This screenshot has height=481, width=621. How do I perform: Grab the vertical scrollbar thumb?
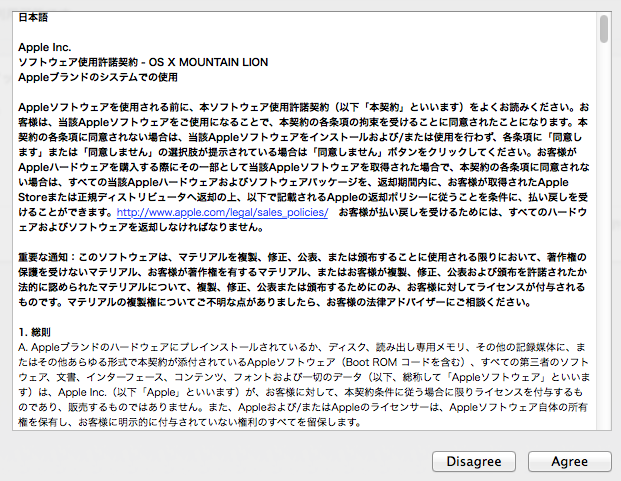click(604, 29)
